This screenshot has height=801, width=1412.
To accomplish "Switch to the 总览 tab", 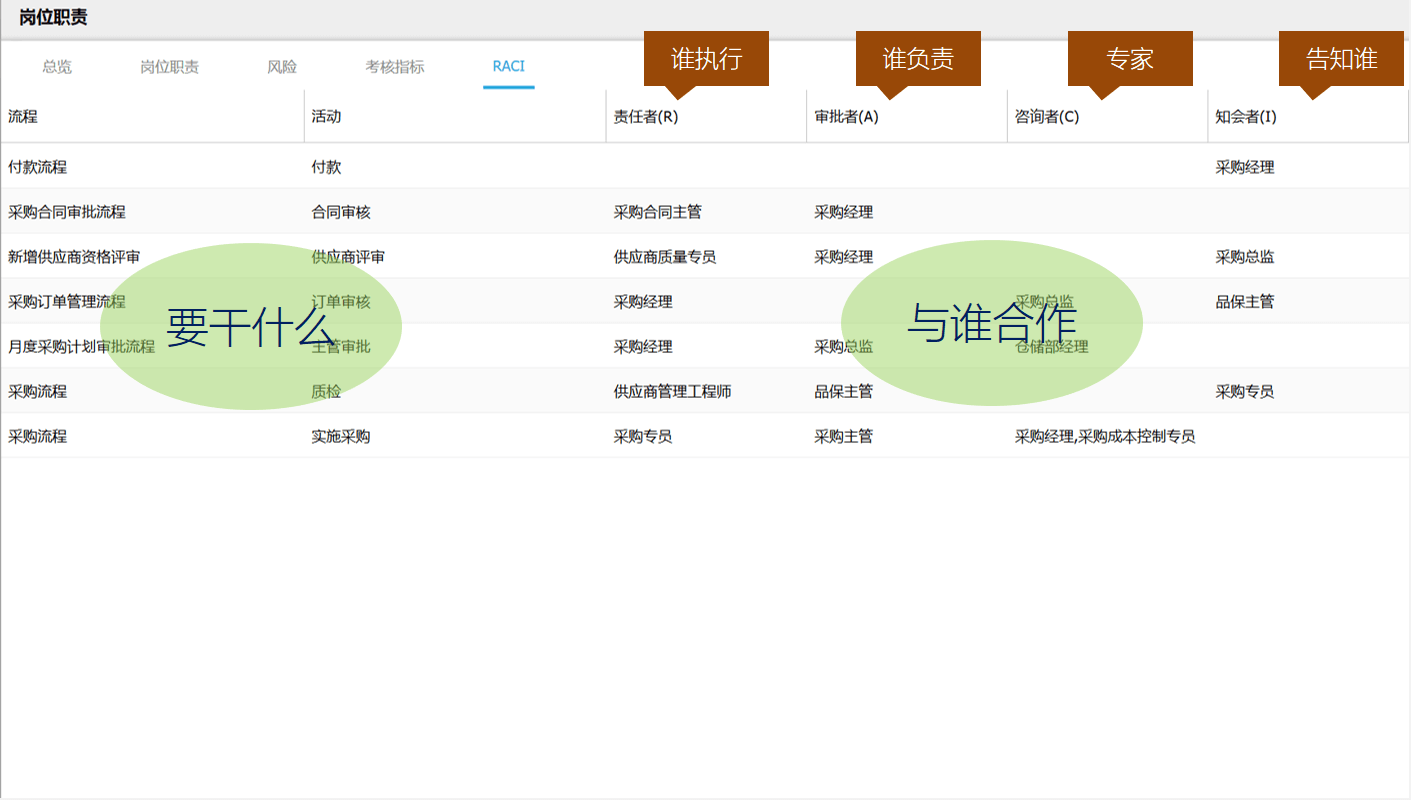I will tap(57, 67).
